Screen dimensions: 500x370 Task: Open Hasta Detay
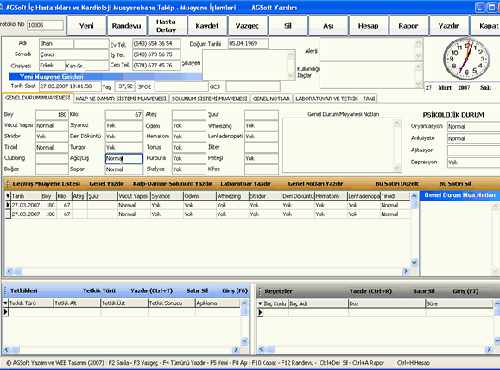[x=167, y=26]
